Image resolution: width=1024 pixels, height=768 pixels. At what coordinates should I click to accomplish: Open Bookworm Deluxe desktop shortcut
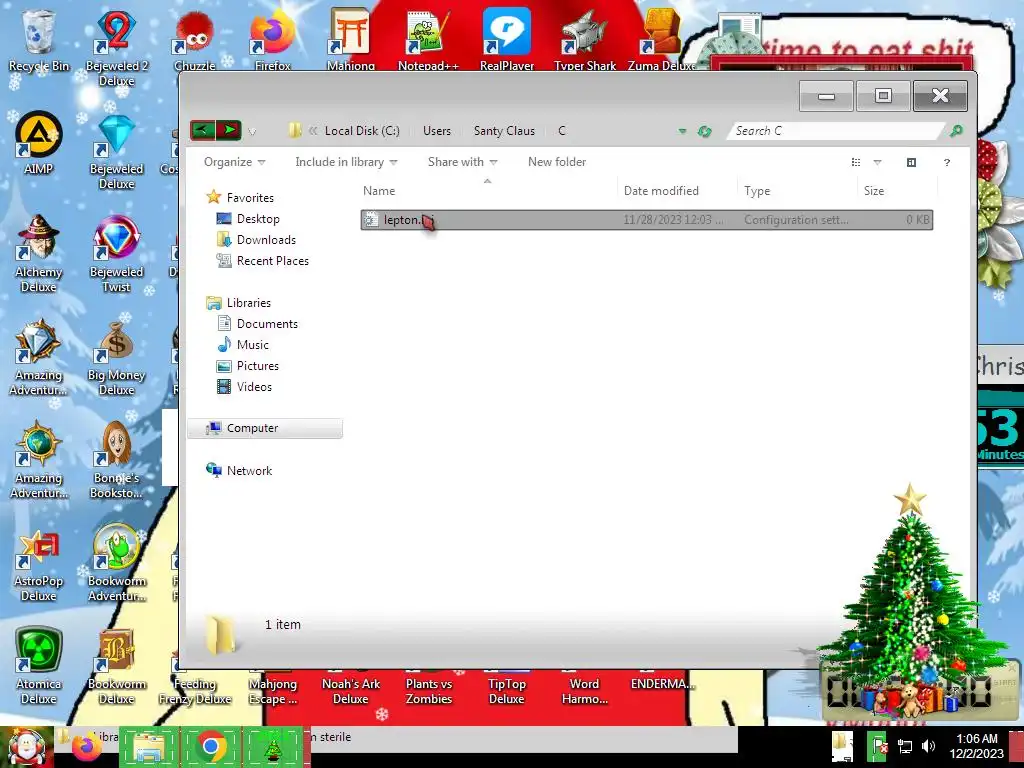116,666
